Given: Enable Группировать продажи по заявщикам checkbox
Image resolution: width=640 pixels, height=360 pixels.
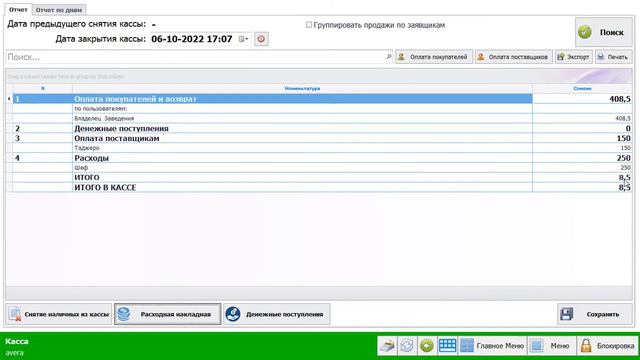Looking at the screenshot, I should point(309,25).
